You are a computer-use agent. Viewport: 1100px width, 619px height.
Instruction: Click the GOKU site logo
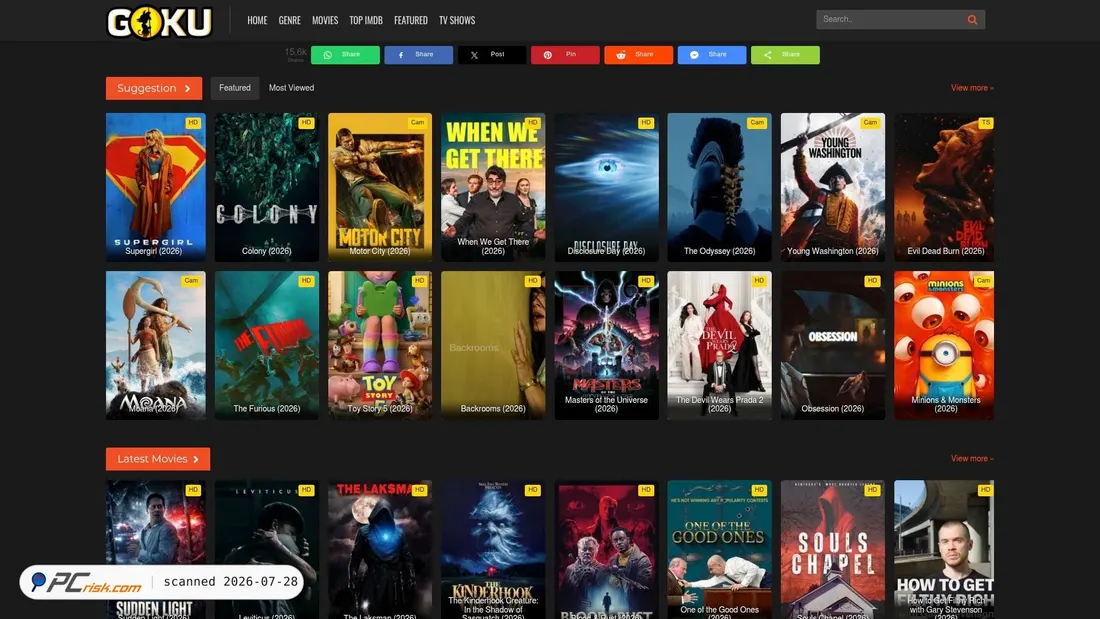tap(159, 22)
